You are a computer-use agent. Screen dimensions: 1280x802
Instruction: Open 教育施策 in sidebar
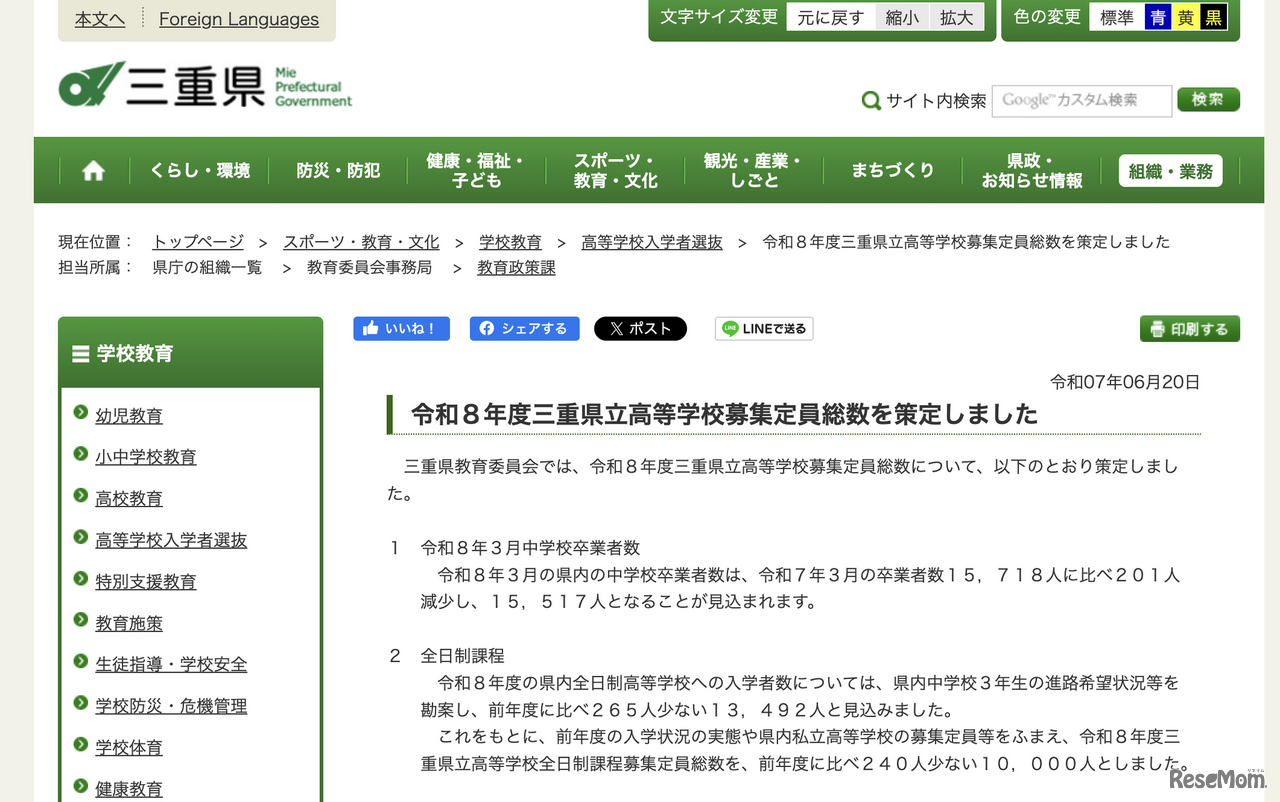[x=129, y=624]
